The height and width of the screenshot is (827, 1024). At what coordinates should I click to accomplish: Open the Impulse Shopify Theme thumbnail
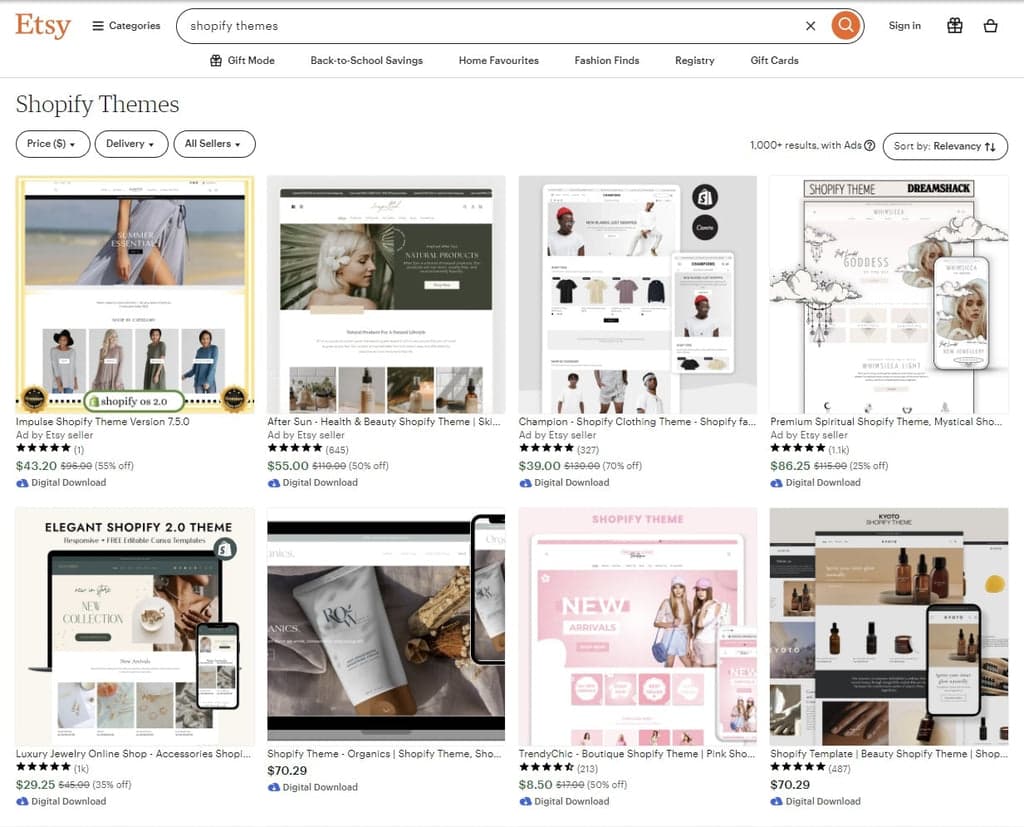point(135,294)
